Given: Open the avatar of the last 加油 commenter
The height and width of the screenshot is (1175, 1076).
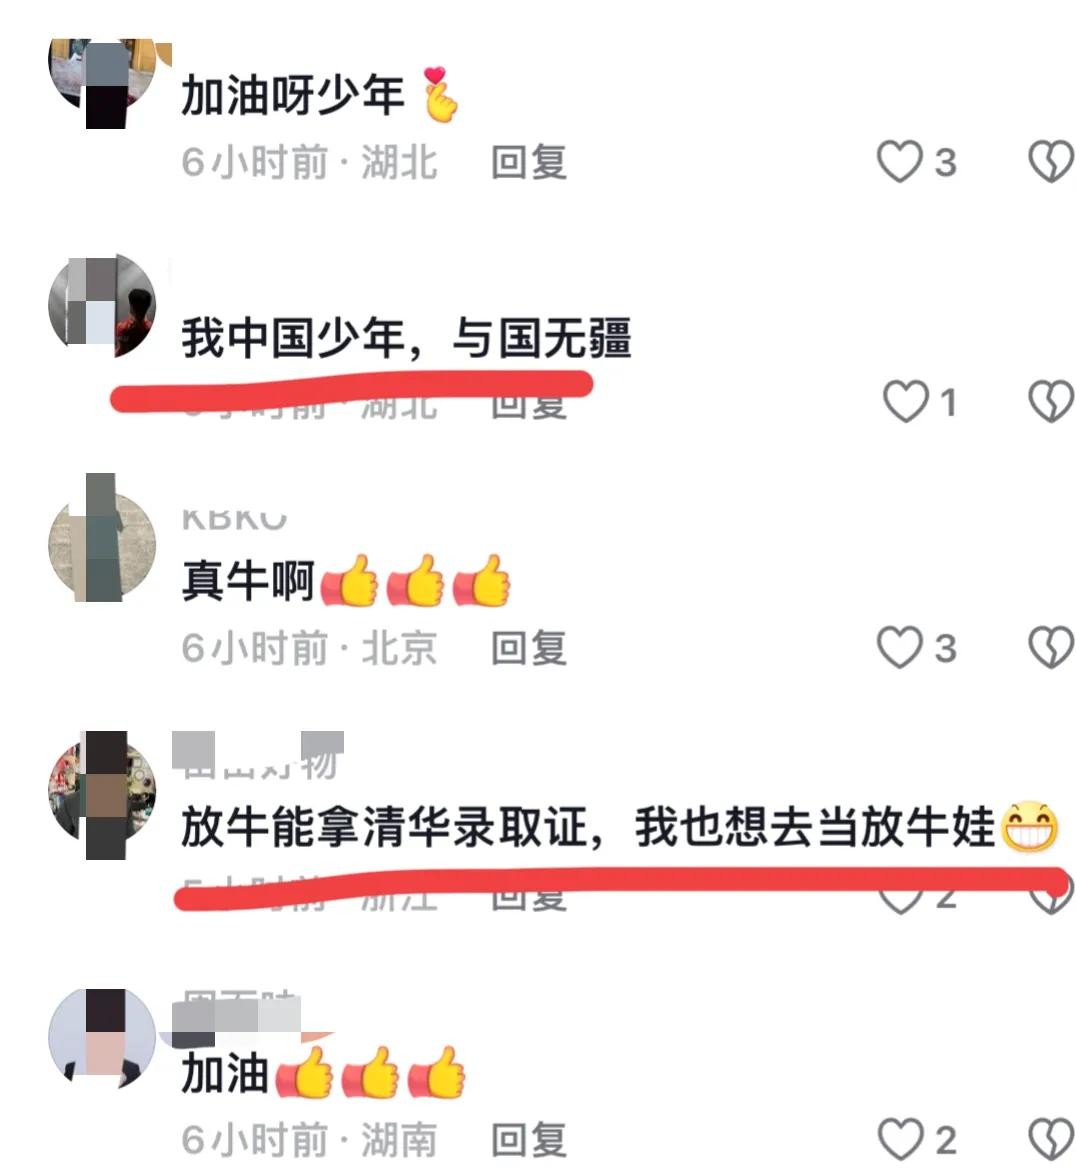Looking at the screenshot, I should pos(103,1038).
